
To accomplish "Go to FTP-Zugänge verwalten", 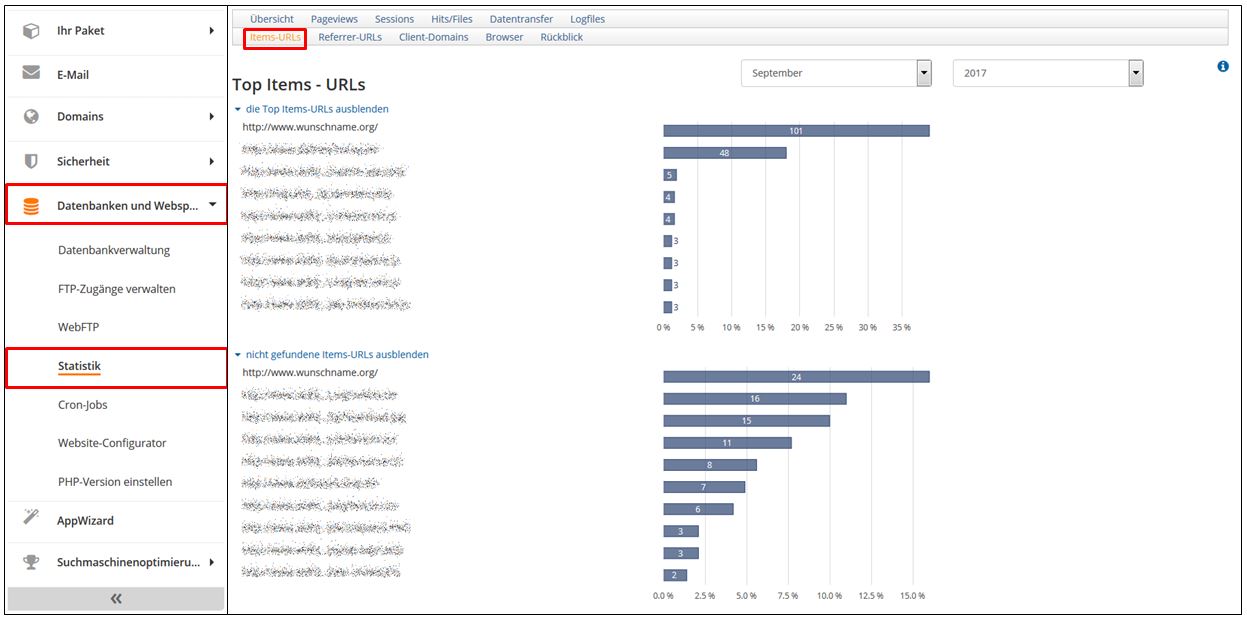I will pos(116,289).
